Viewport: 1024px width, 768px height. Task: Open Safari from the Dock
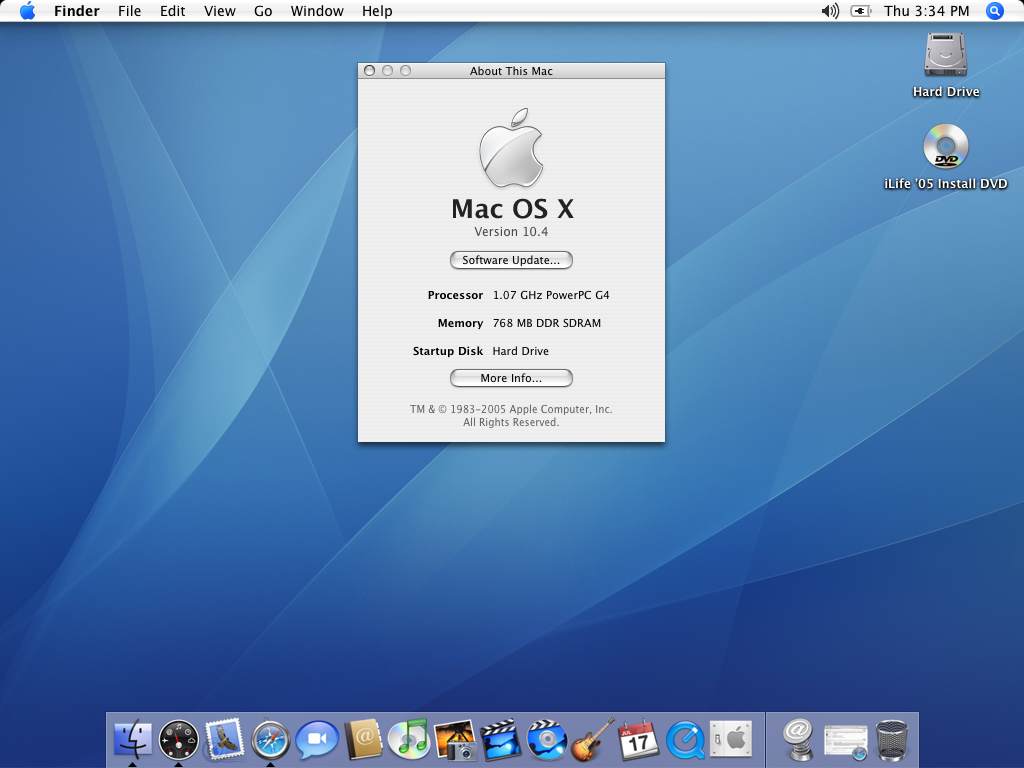coord(271,741)
